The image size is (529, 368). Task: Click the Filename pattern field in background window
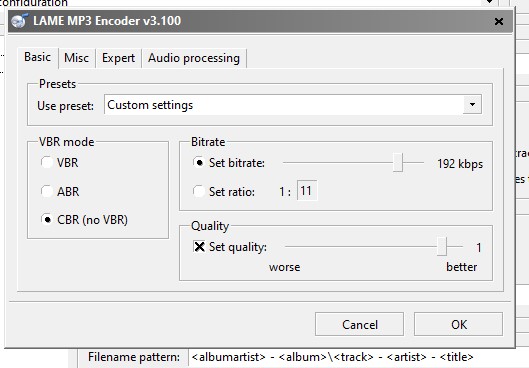(358, 358)
